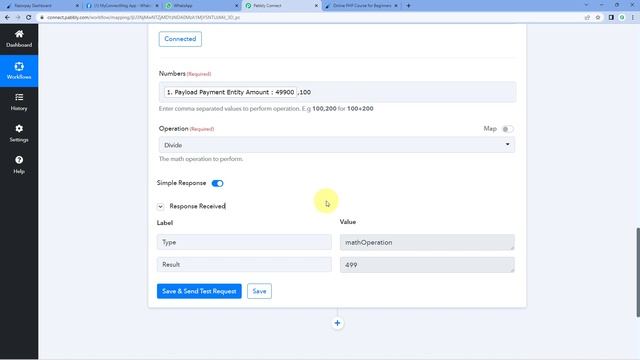
Task: Switch to the MyConnectWay App Facebook tab
Action: point(121,6)
